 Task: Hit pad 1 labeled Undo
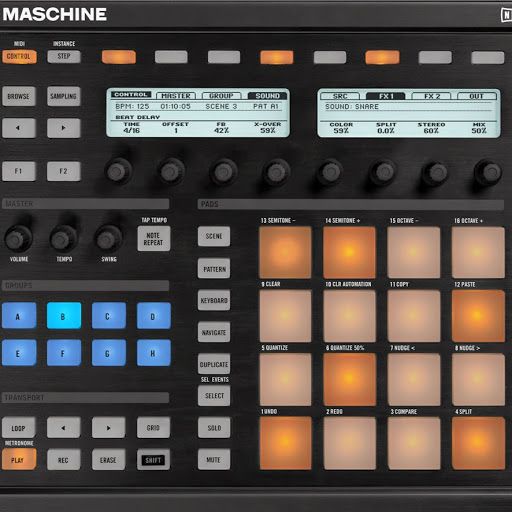coord(285,443)
